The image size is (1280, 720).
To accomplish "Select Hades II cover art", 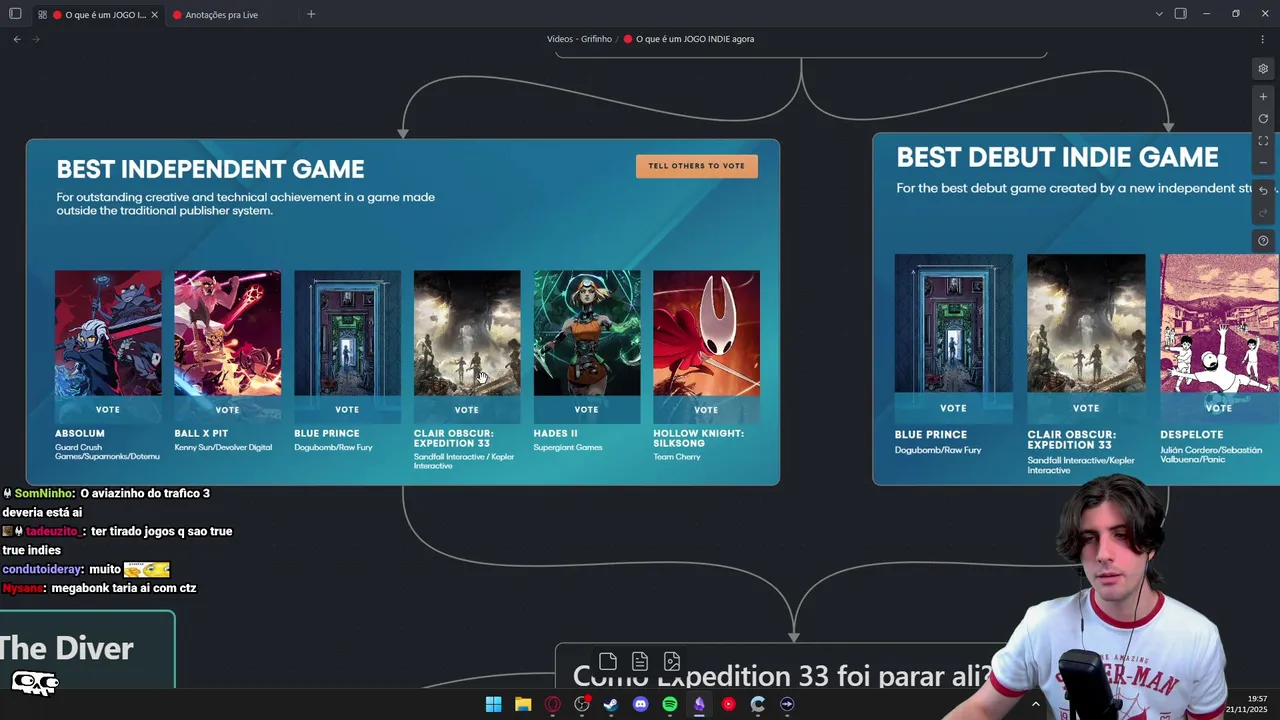I will tap(587, 334).
